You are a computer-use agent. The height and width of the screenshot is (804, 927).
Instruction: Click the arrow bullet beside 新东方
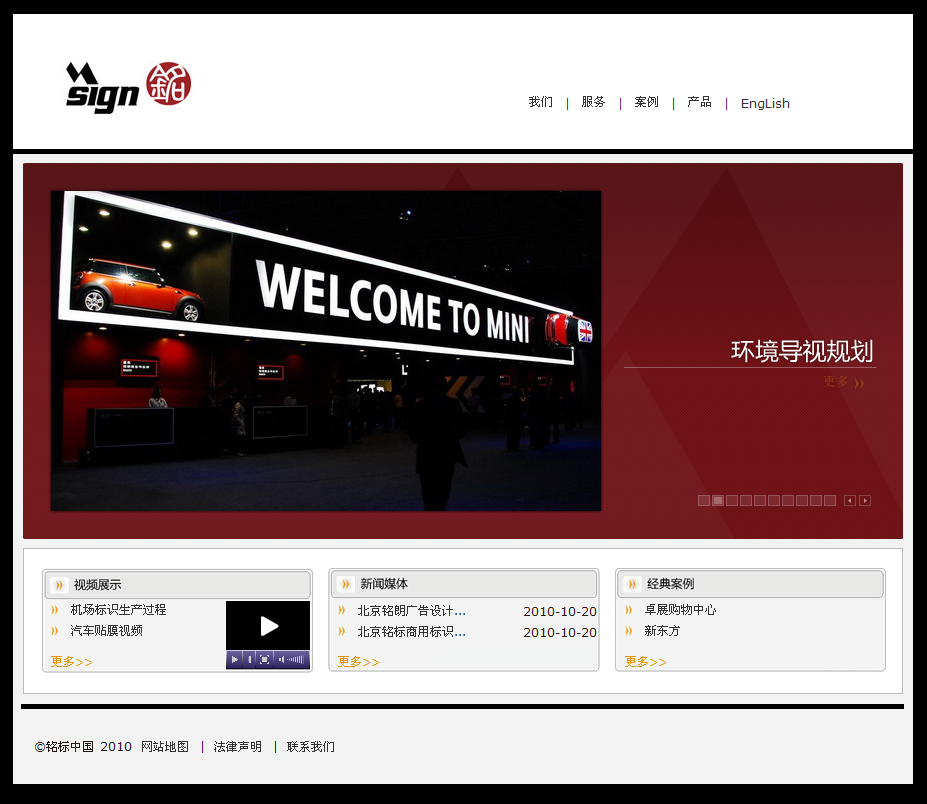[628, 631]
